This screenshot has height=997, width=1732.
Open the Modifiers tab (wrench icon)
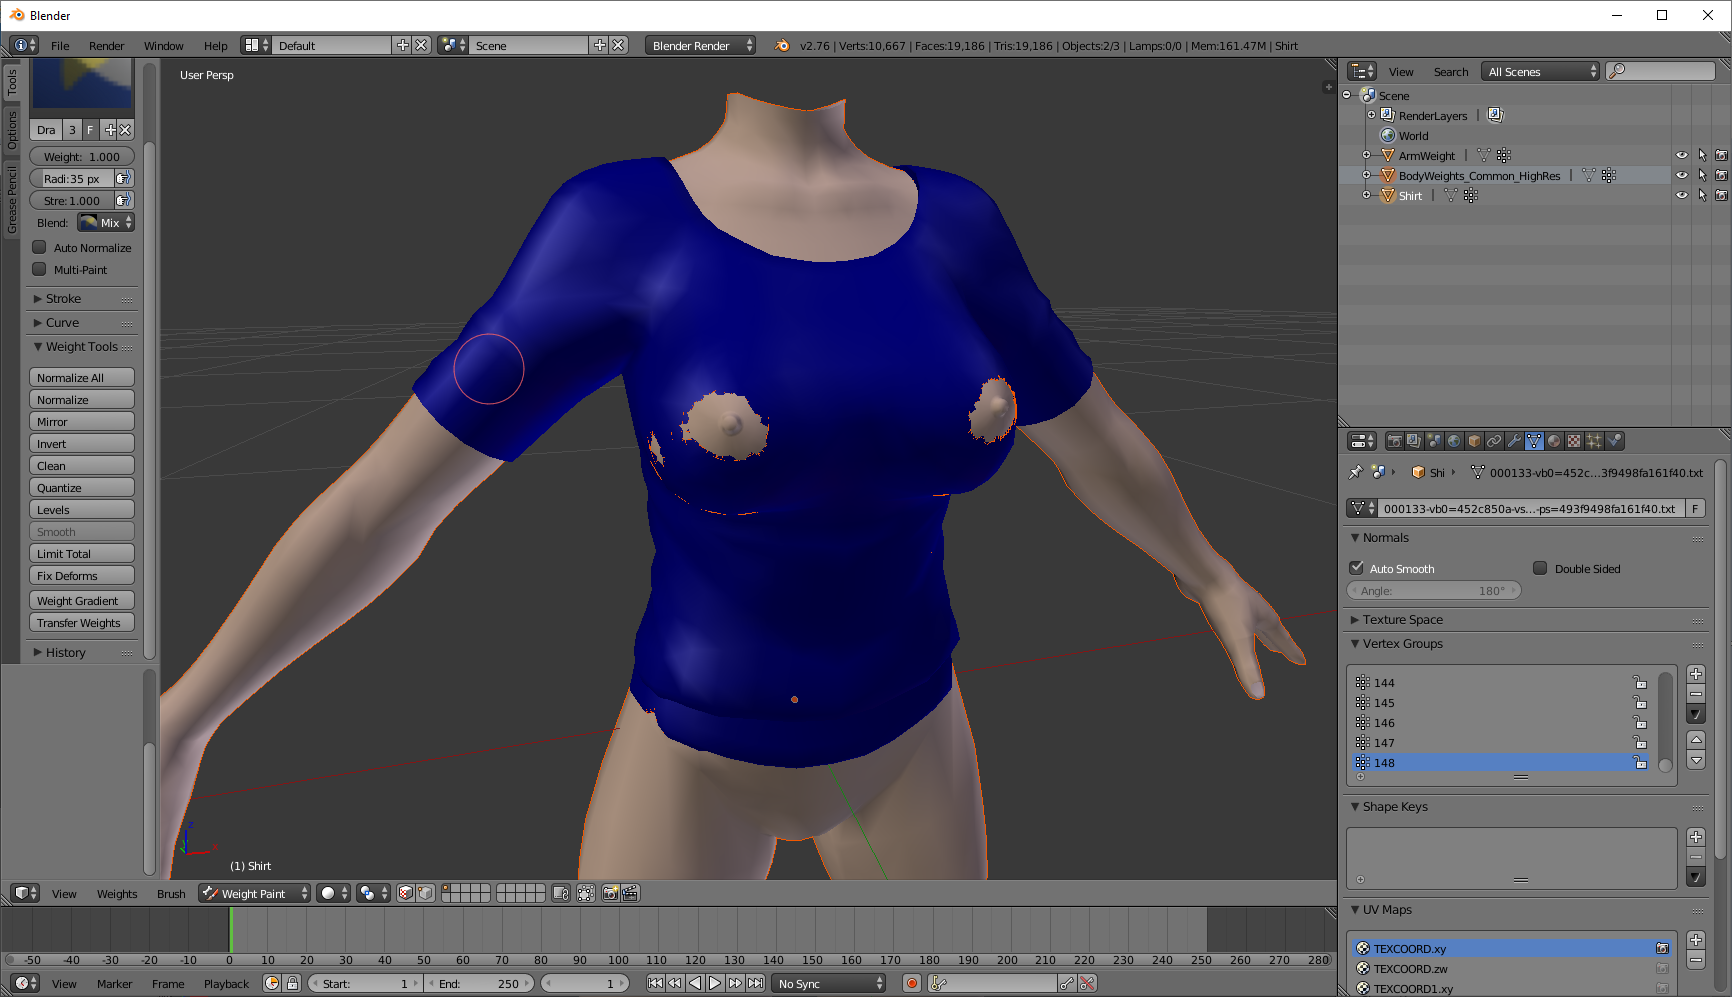tap(1514, 441)
